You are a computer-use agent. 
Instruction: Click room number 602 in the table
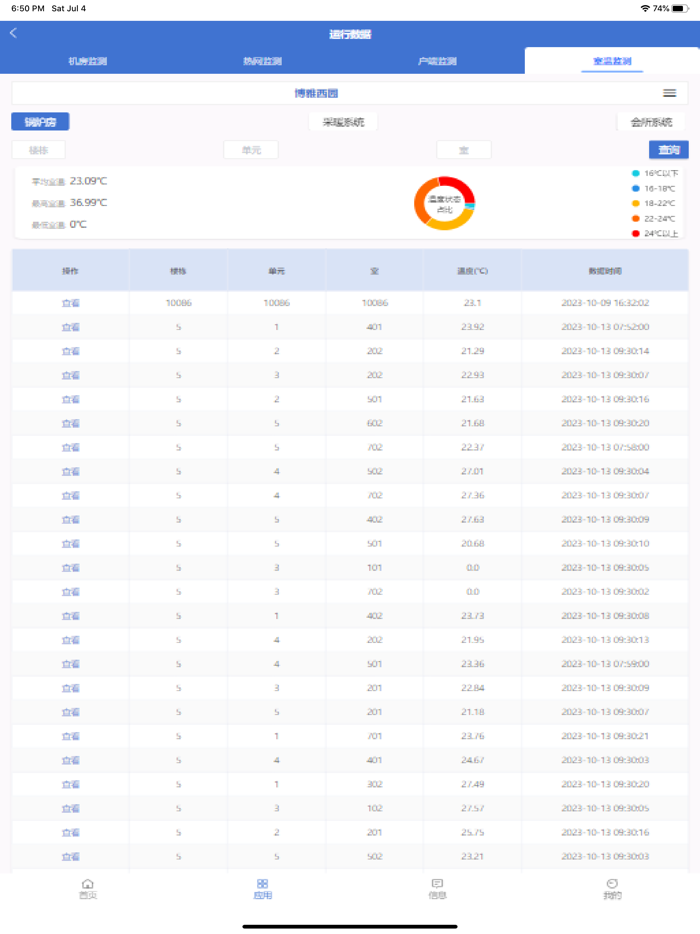pos(375,424)
